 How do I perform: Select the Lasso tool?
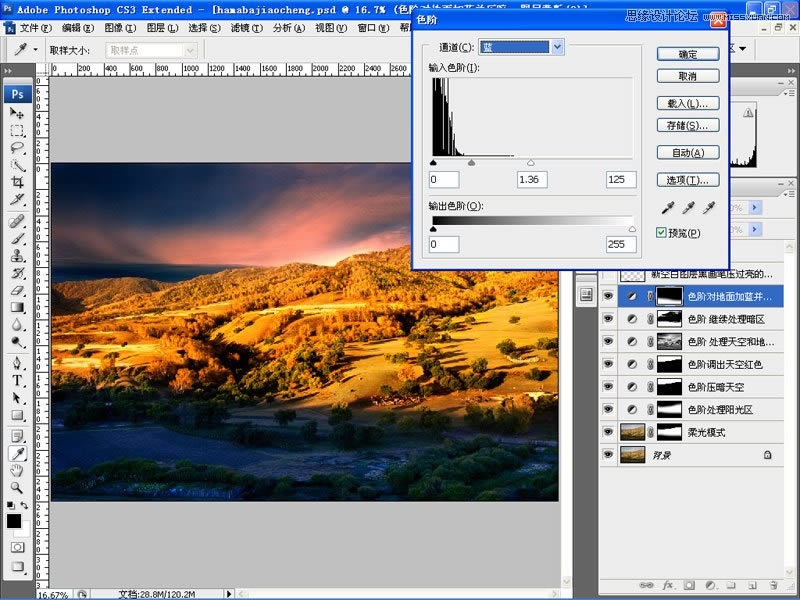tap(18, 148)
